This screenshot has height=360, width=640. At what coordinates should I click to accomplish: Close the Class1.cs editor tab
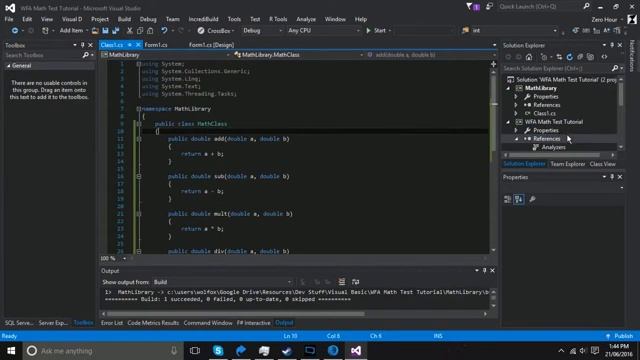138,45
